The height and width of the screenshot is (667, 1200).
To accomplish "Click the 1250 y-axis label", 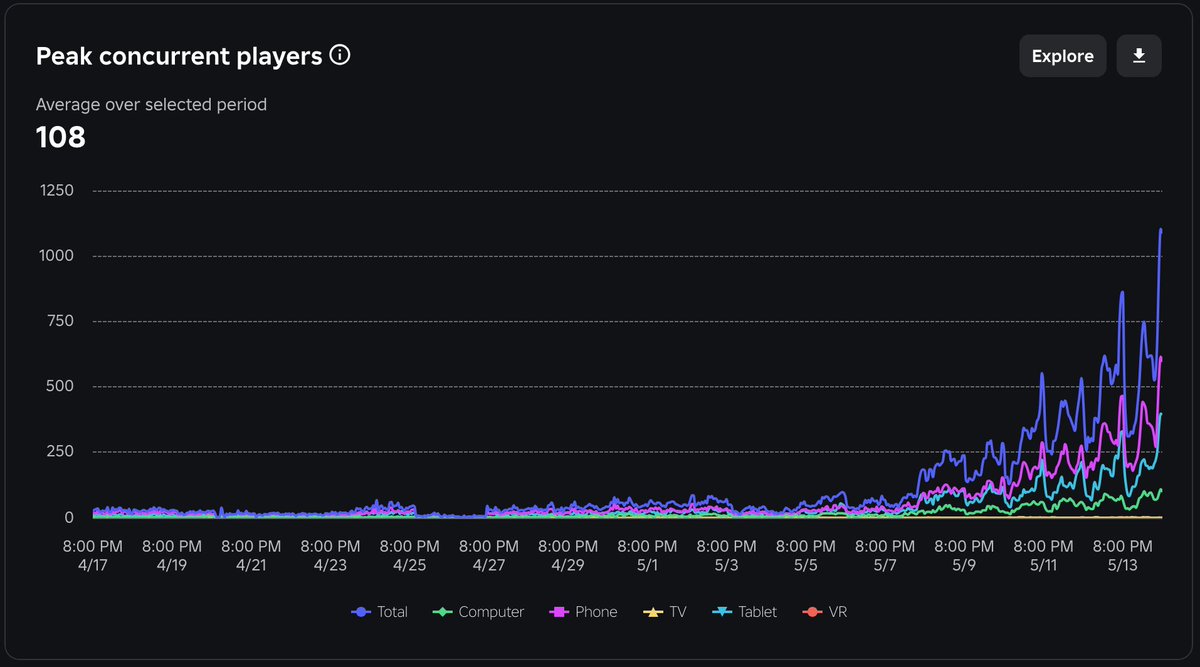I will (56, 190).
